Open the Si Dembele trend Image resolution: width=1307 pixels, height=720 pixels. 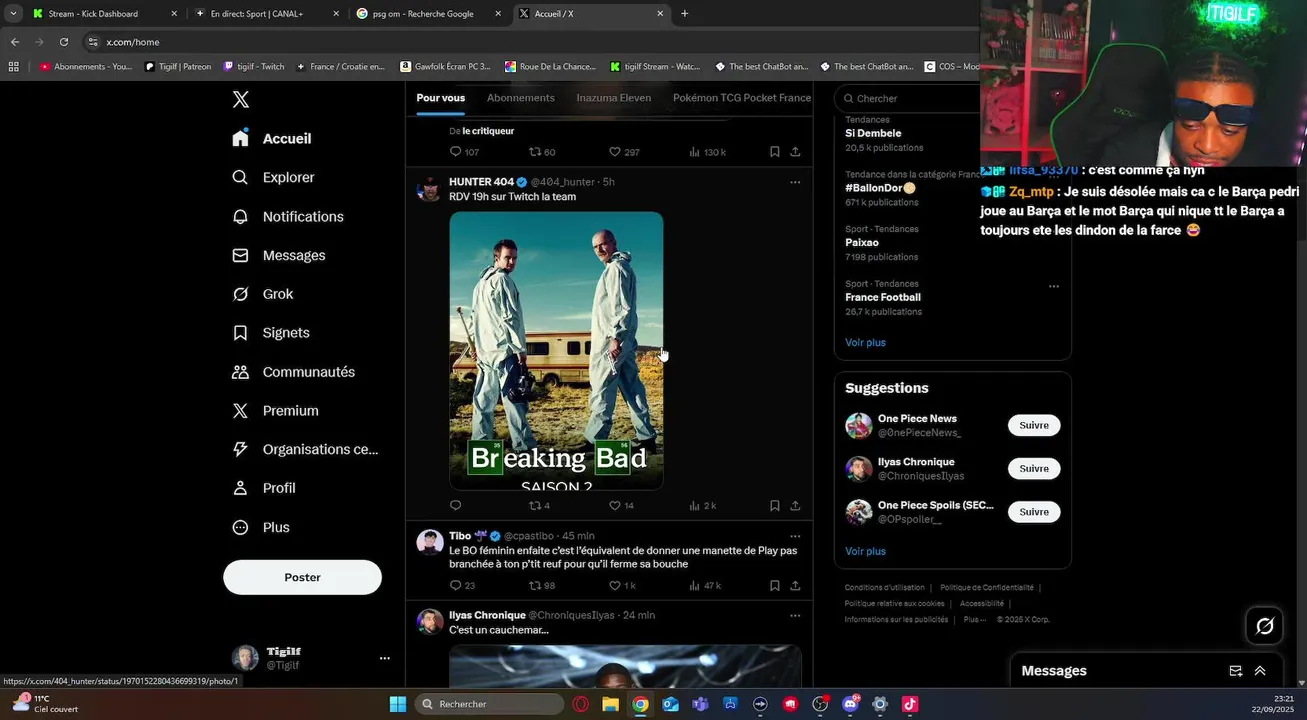873,133
